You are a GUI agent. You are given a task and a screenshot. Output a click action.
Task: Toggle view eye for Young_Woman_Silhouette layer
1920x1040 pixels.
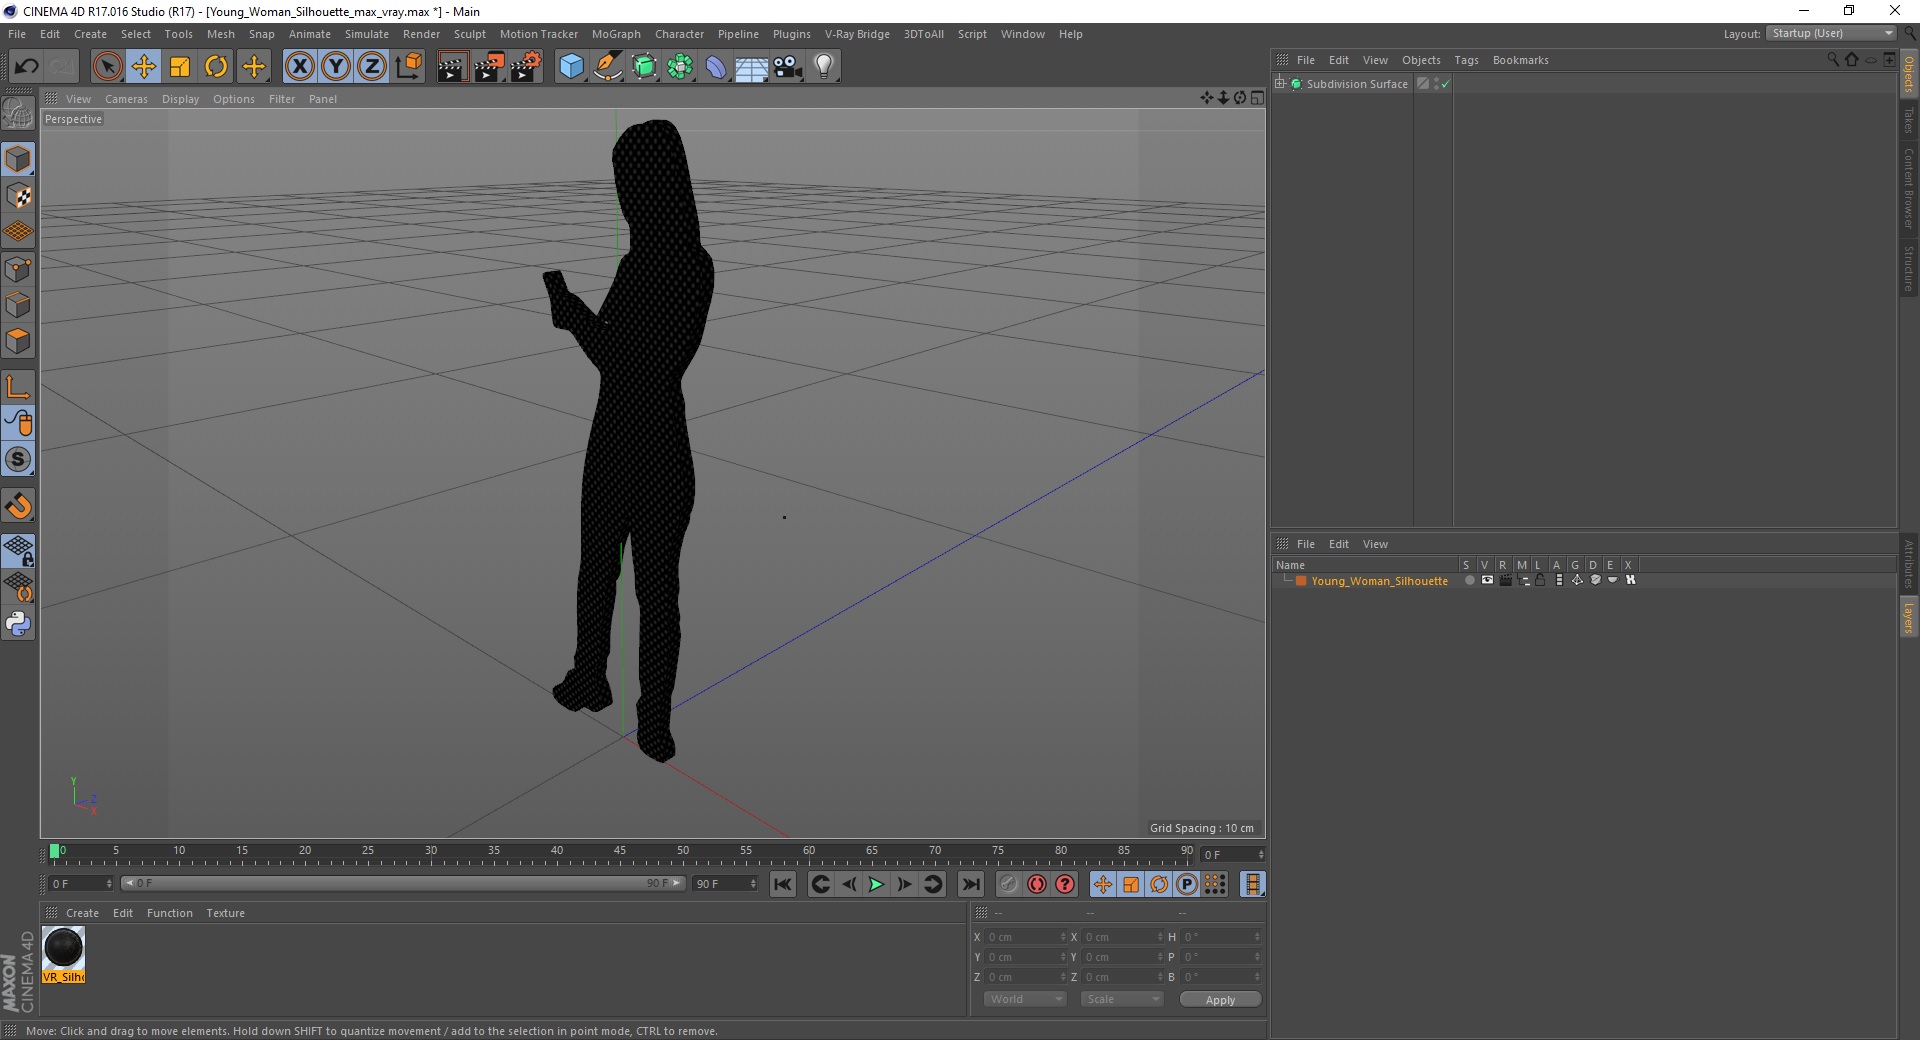[x=1487, y=580]
